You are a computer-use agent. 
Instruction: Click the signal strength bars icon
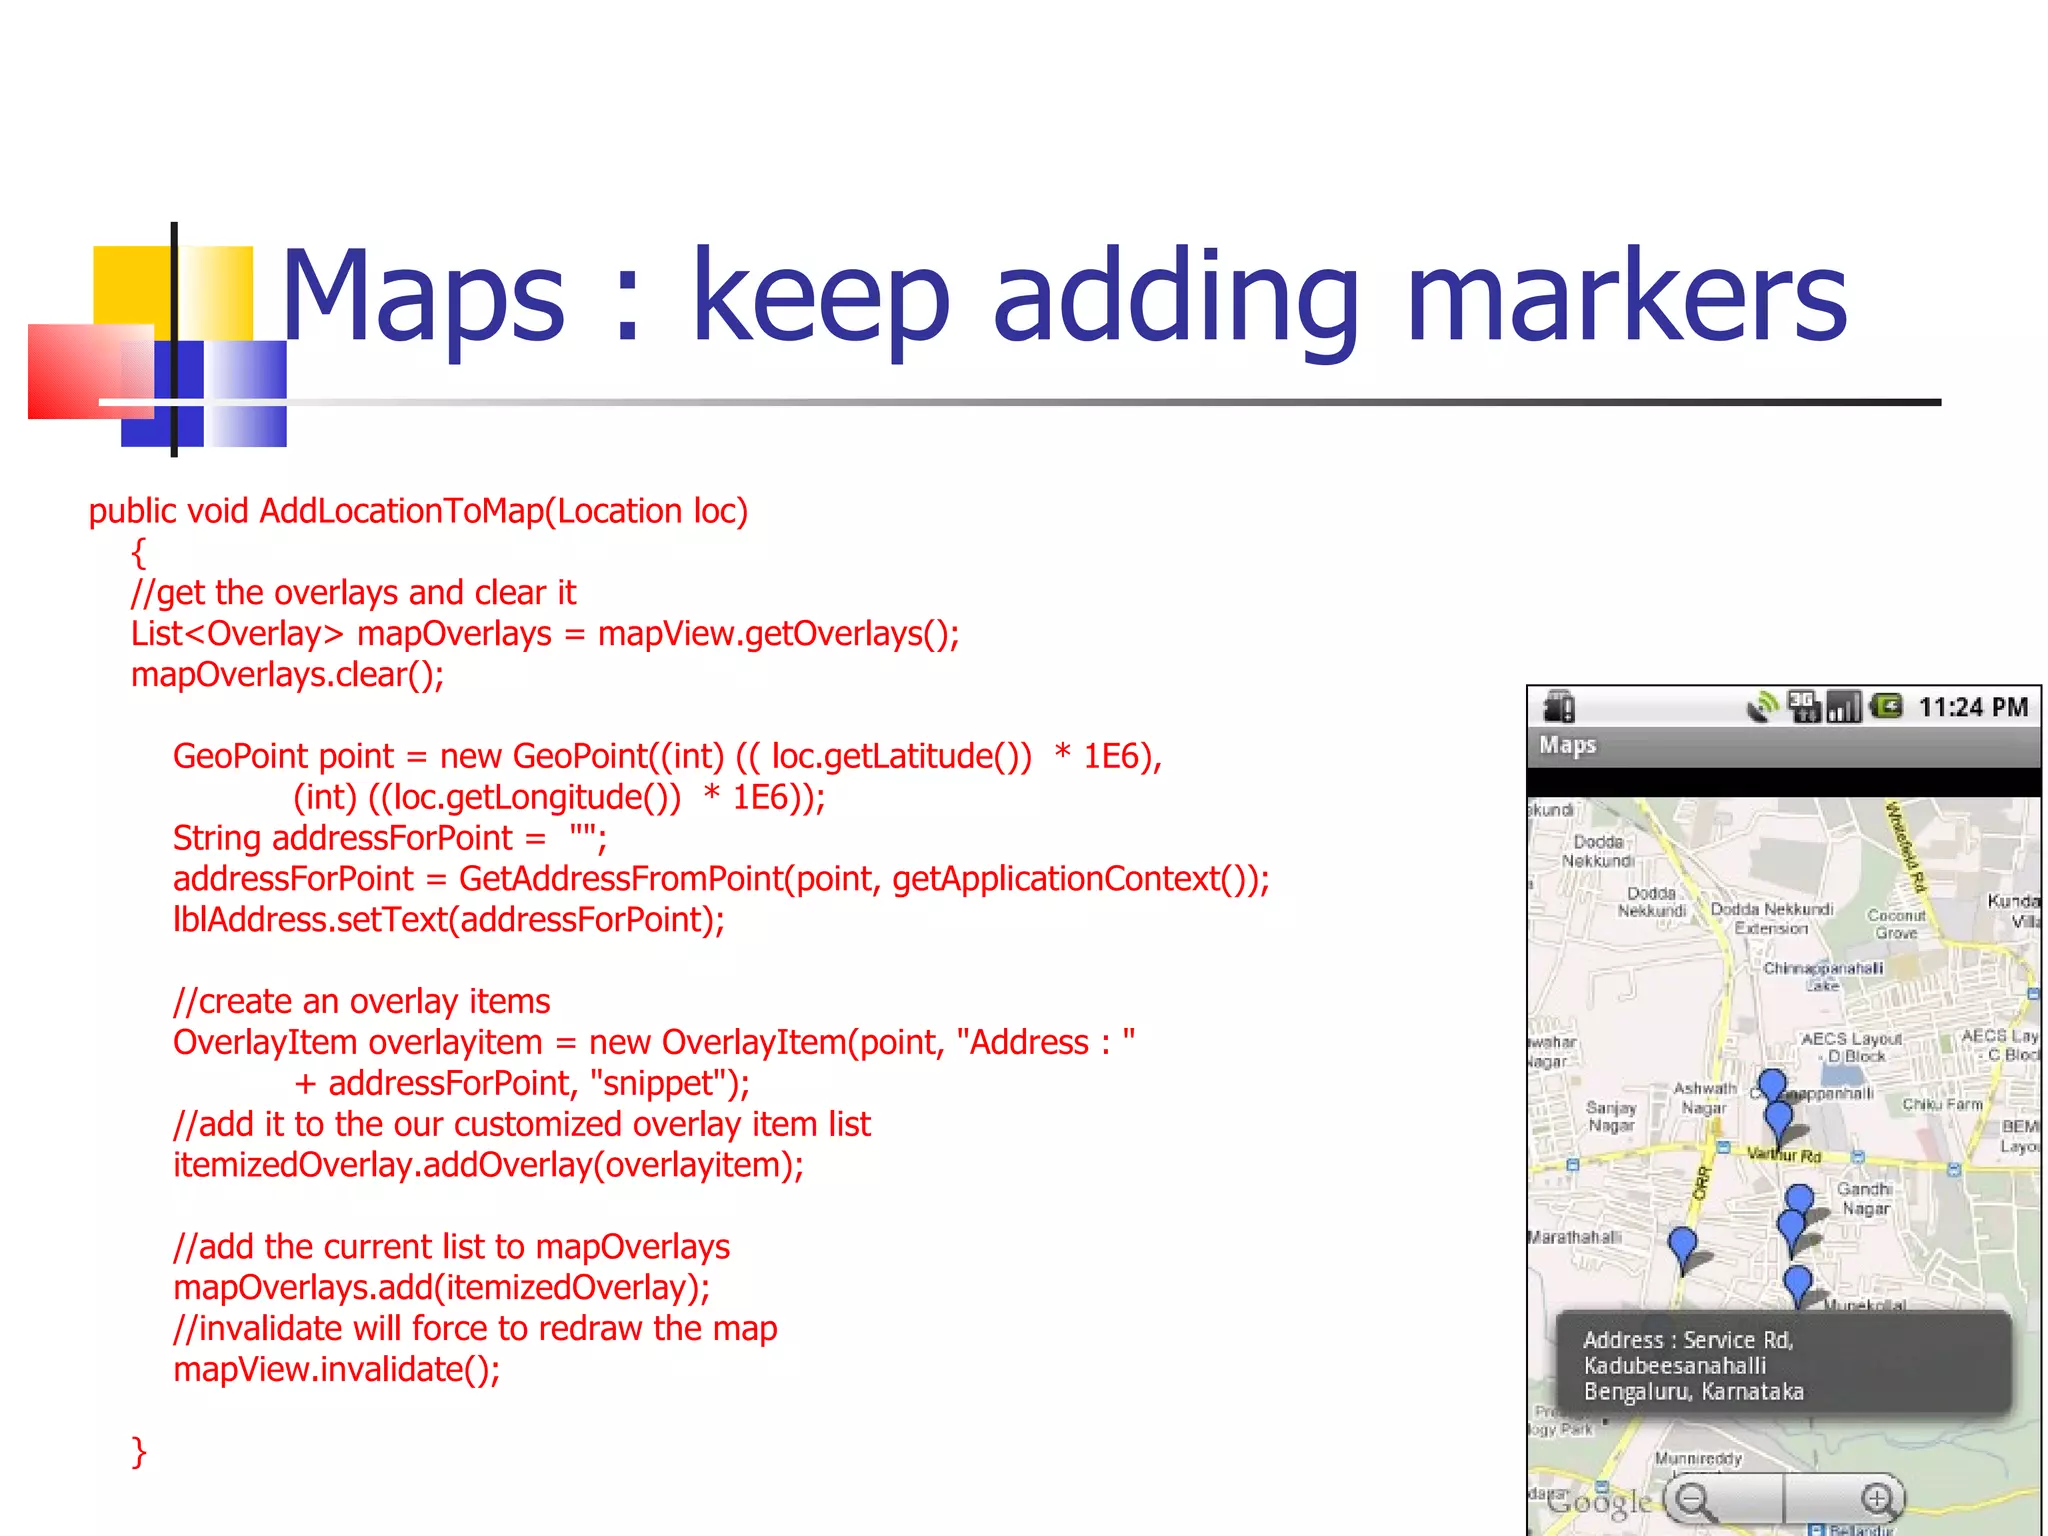point(1843,707)
